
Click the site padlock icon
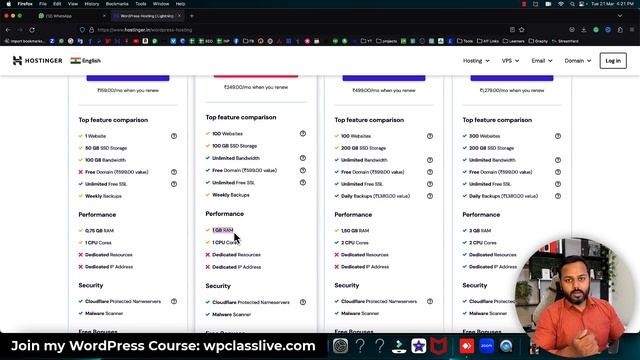pos(91,30)
